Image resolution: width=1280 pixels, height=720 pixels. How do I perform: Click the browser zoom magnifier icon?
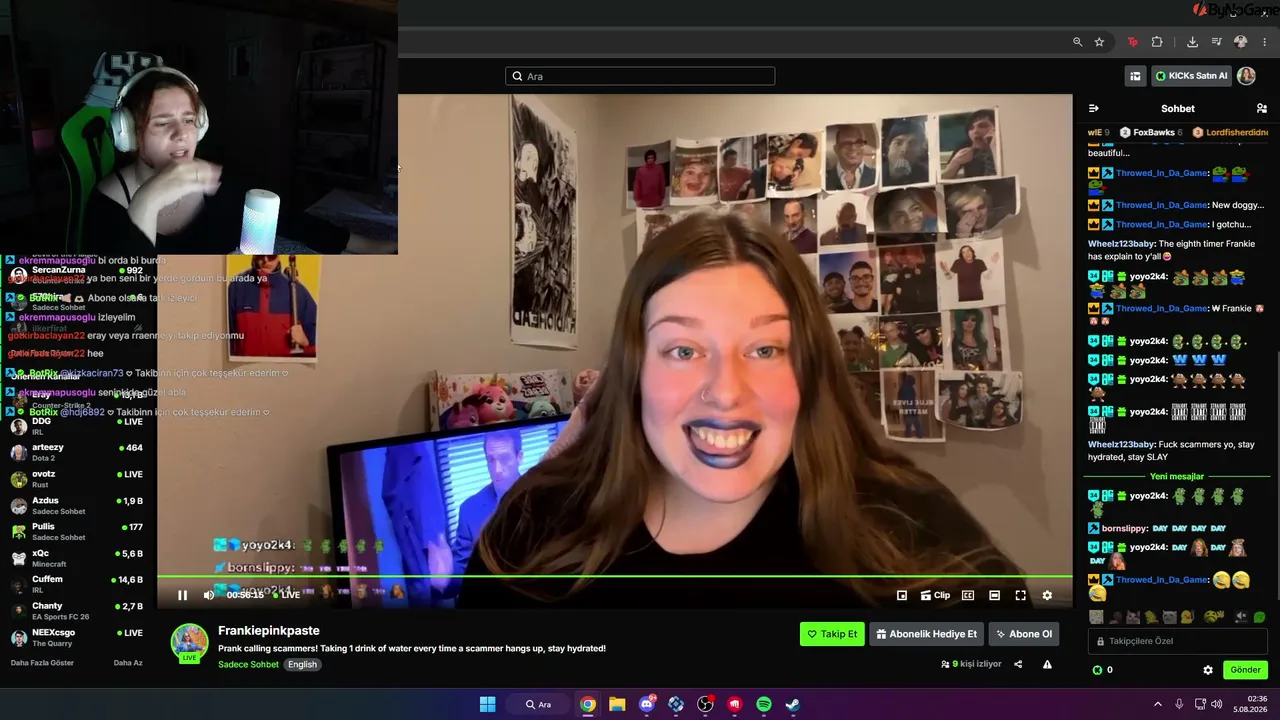click(1077, 42)
